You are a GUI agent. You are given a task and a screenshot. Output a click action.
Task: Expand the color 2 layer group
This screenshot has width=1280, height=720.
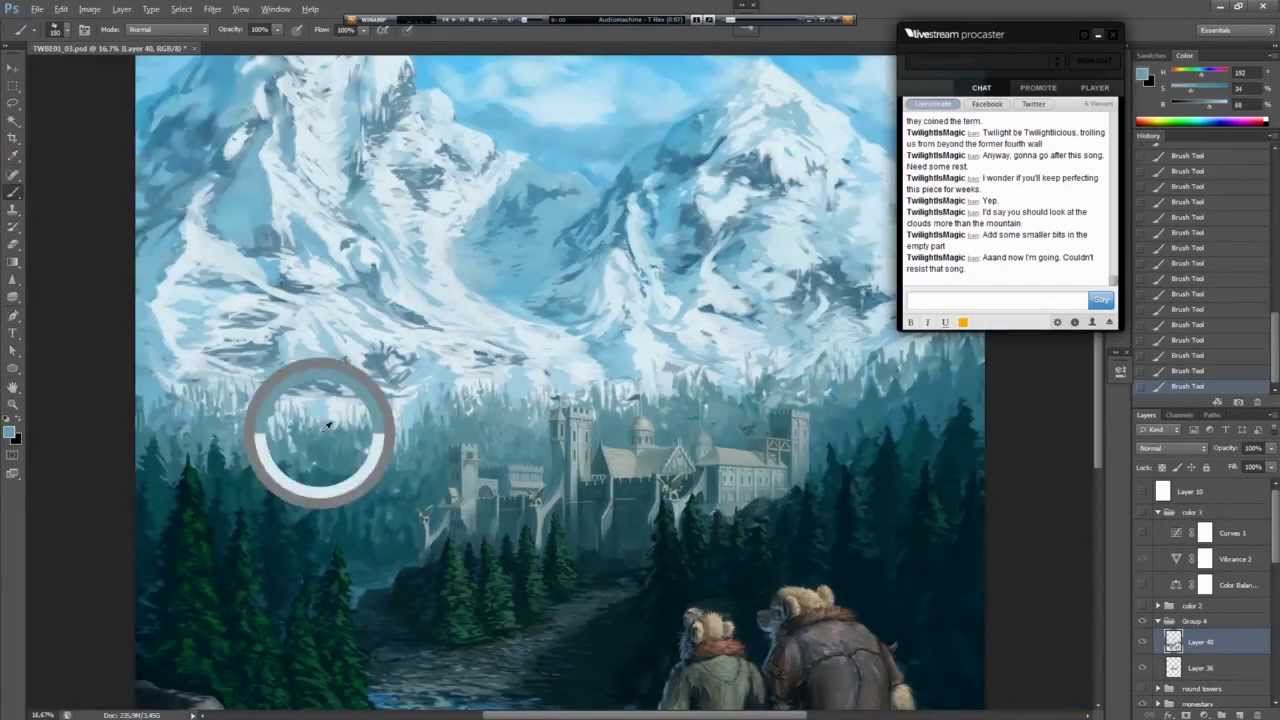(x=1158, y=606)
